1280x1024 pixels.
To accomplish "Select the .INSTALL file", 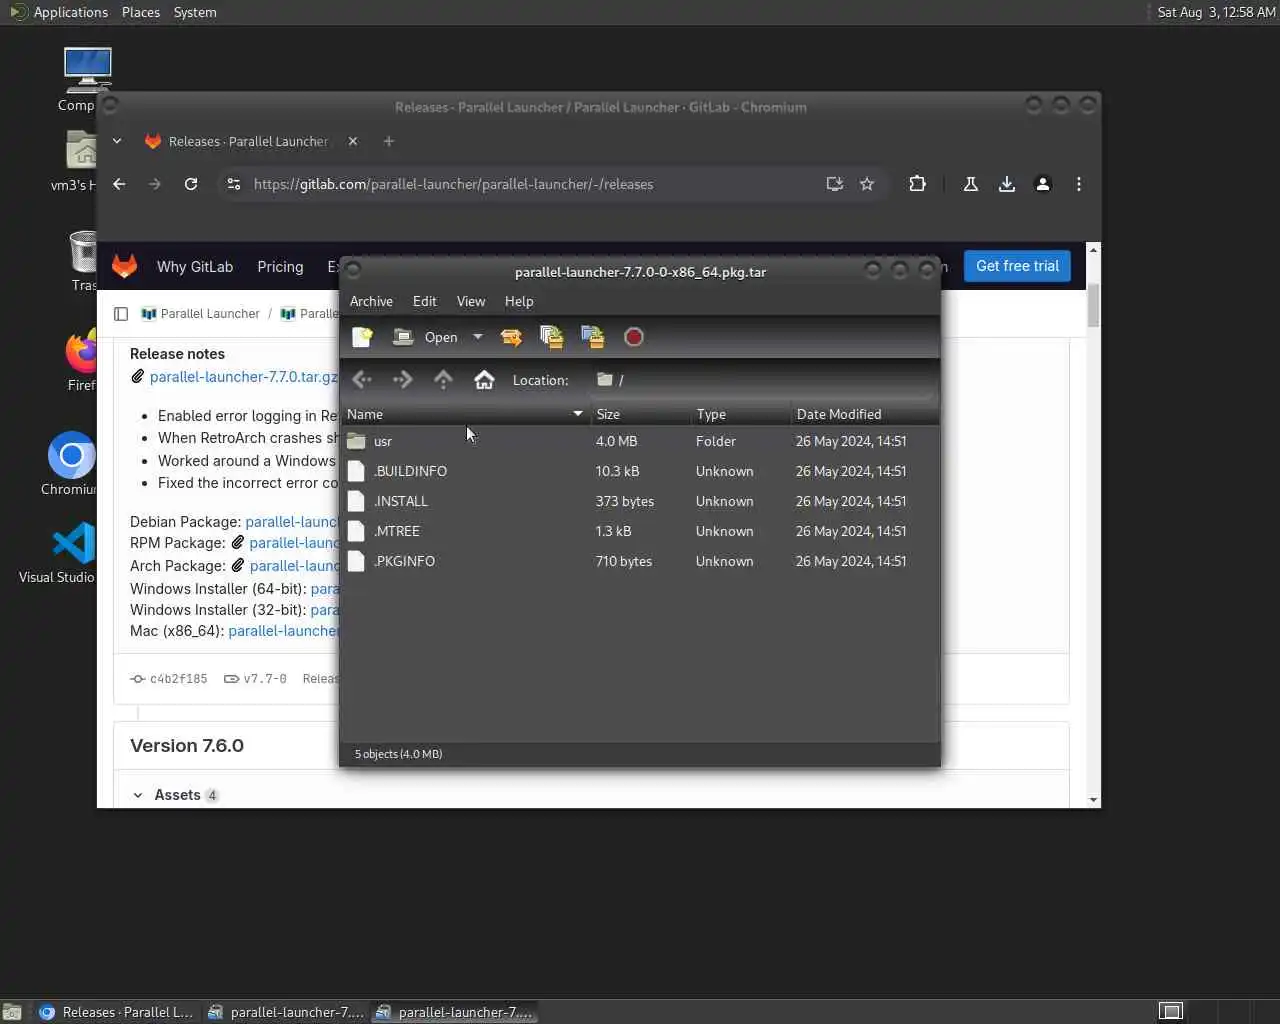I will point(640,501).
